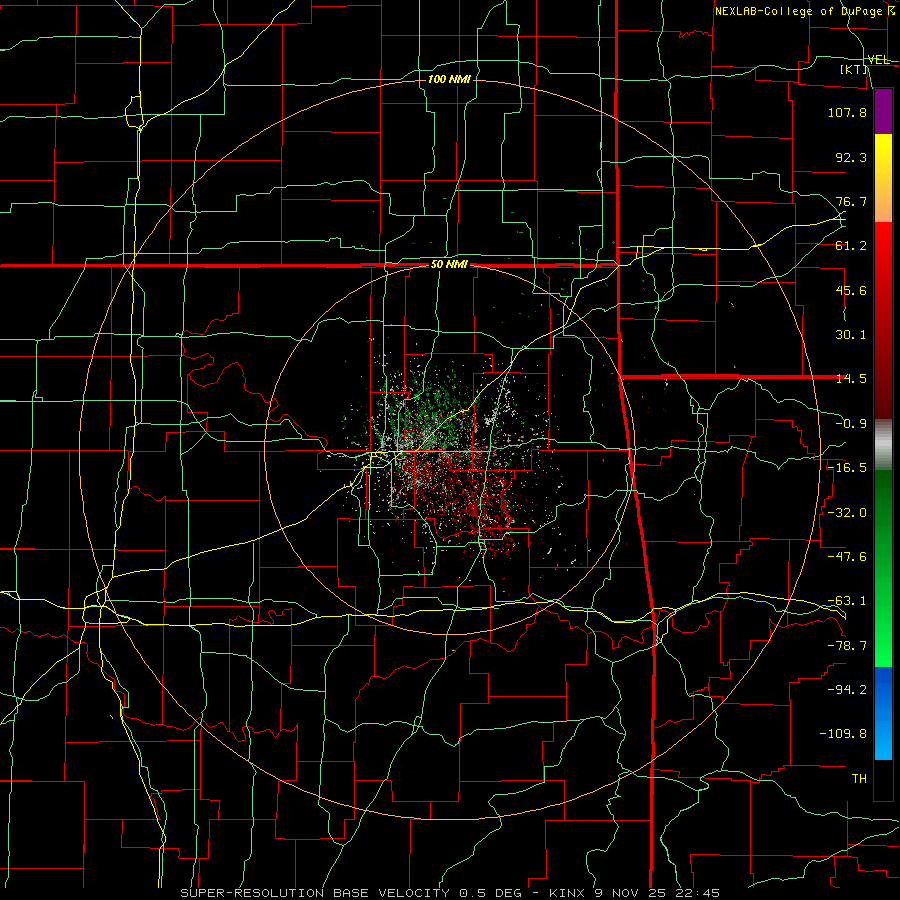Click the -16.5 velocity scale value

click(847, 468)
